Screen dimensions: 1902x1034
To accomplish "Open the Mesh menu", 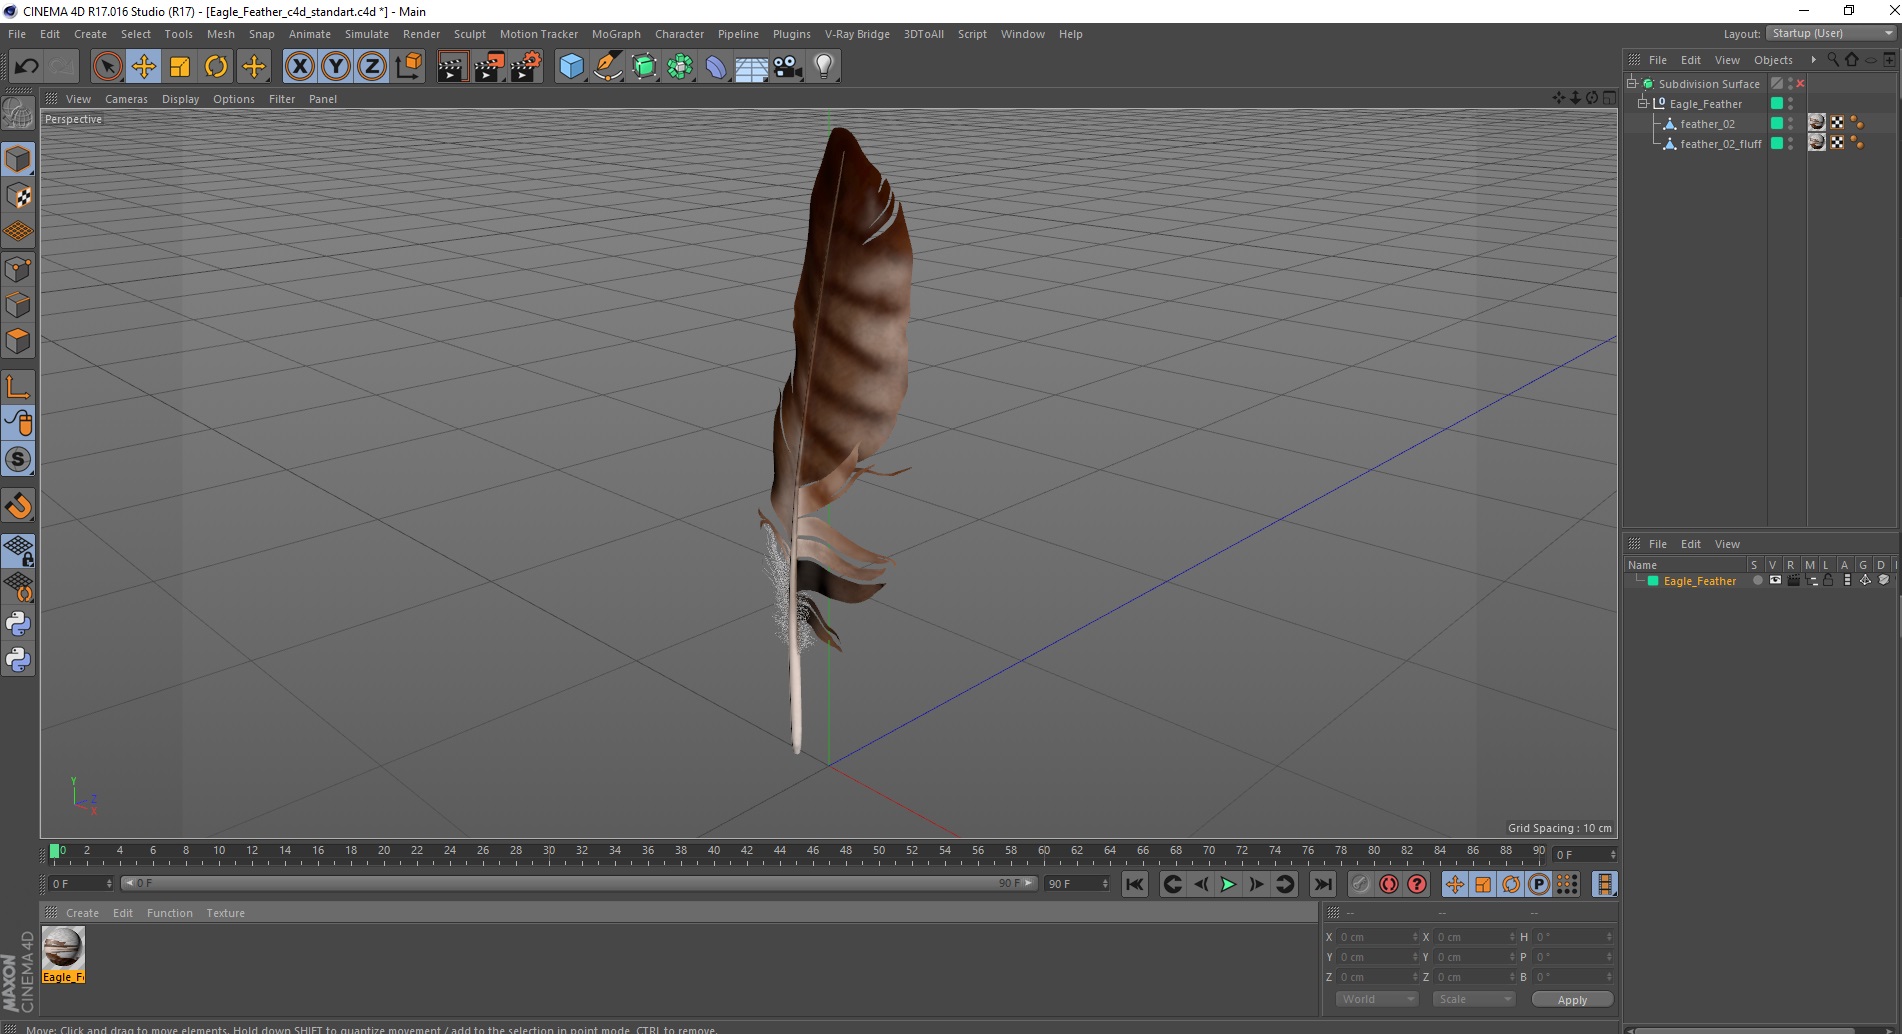I will coord(220,34).
